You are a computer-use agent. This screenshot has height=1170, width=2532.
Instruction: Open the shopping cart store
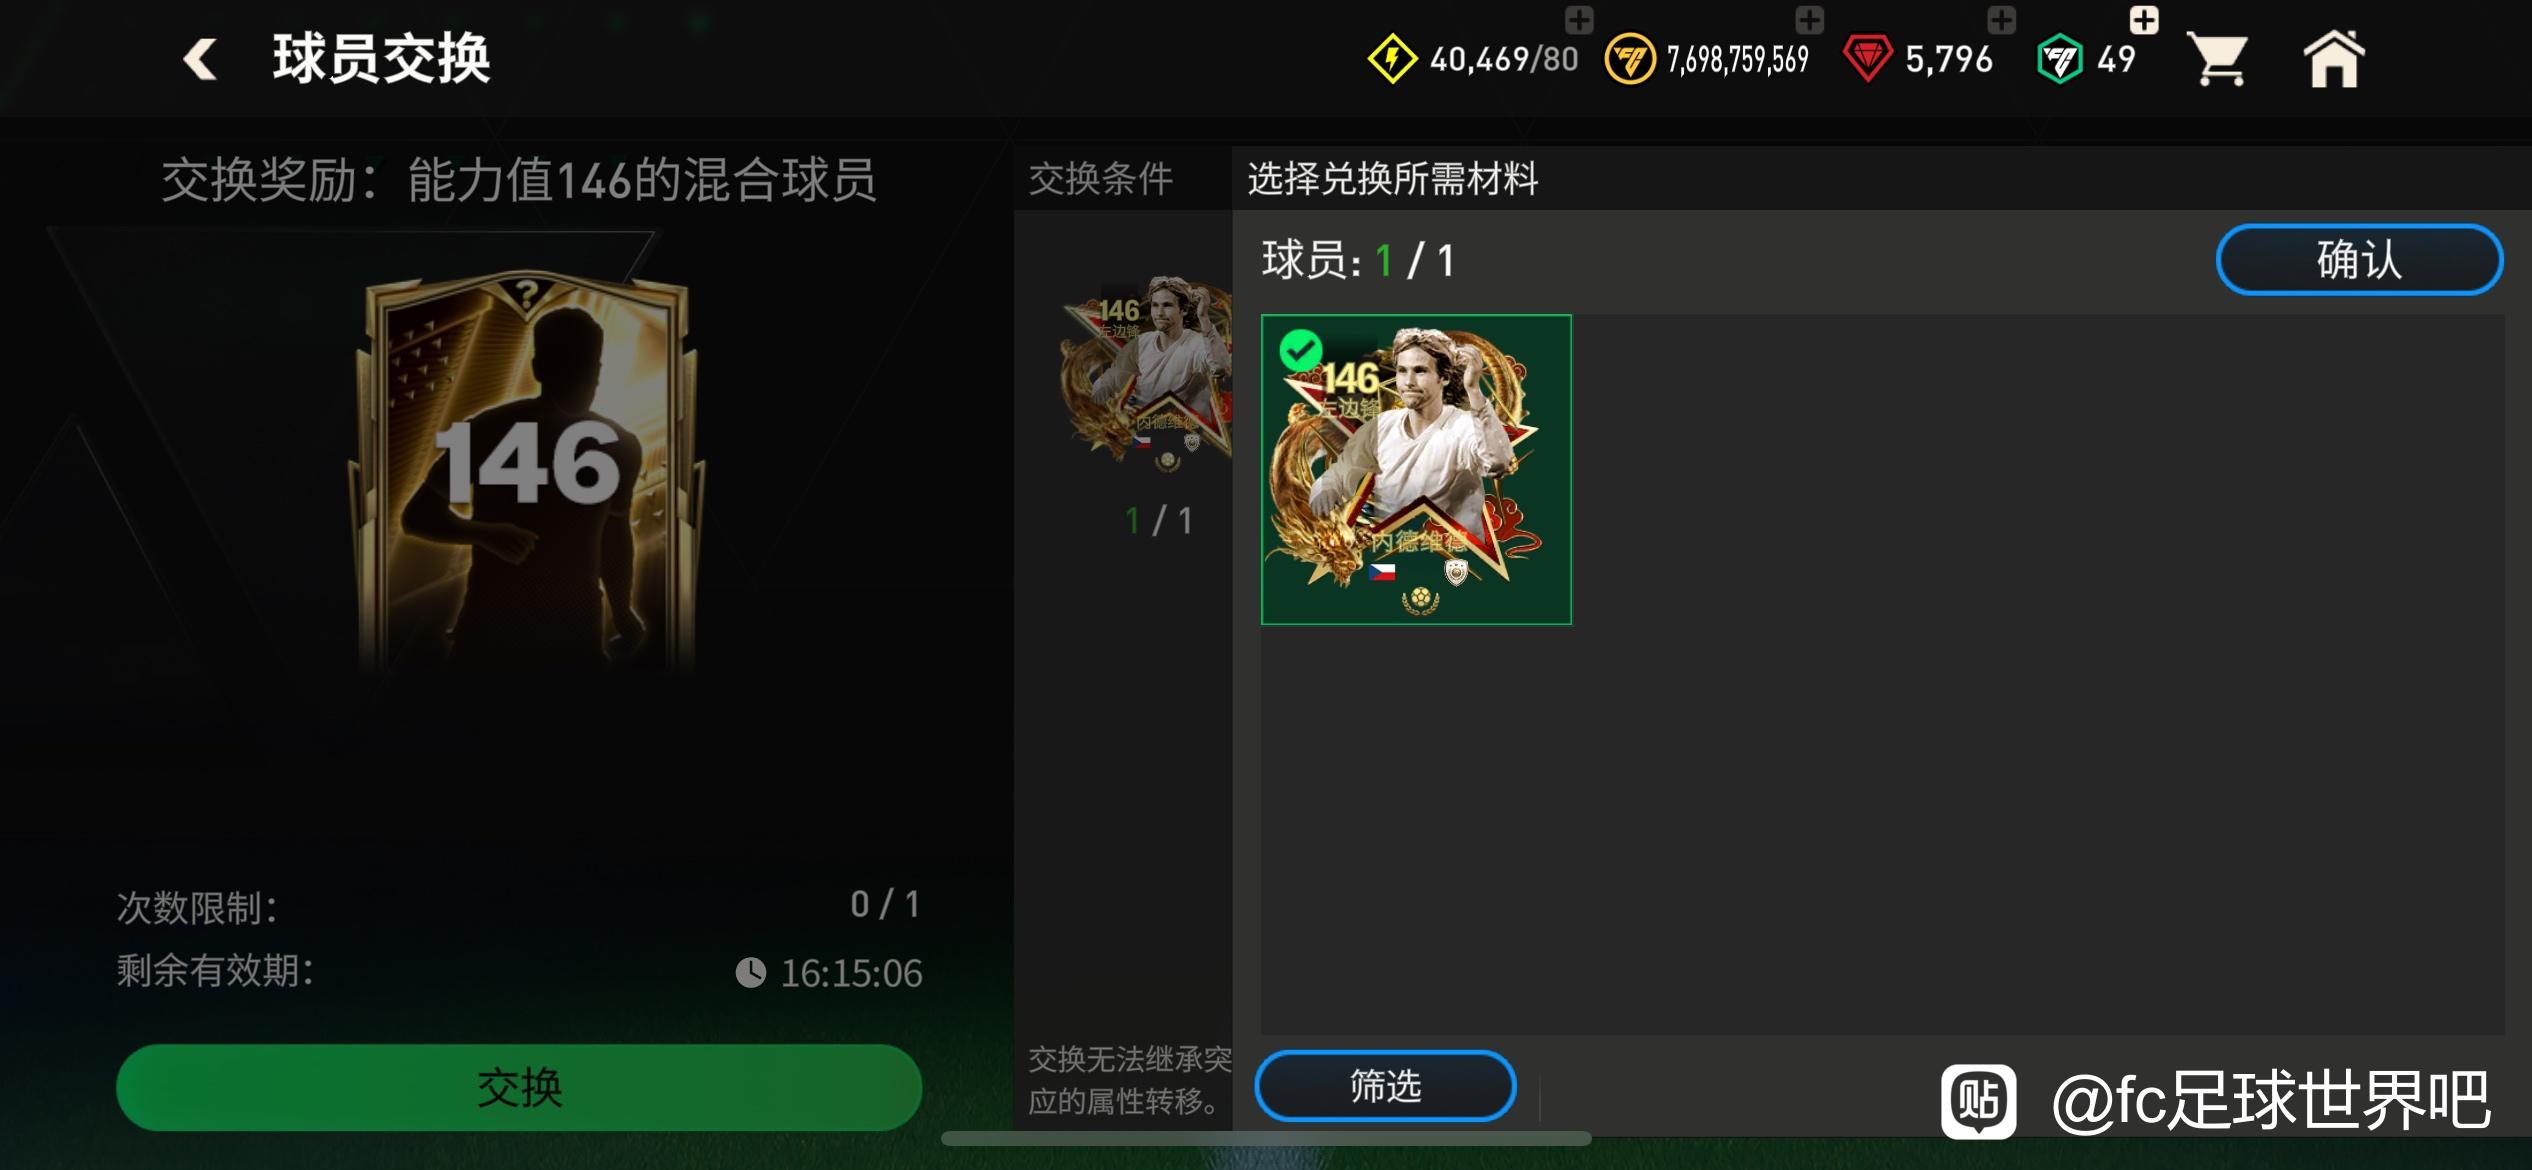tap(2218, 59)
